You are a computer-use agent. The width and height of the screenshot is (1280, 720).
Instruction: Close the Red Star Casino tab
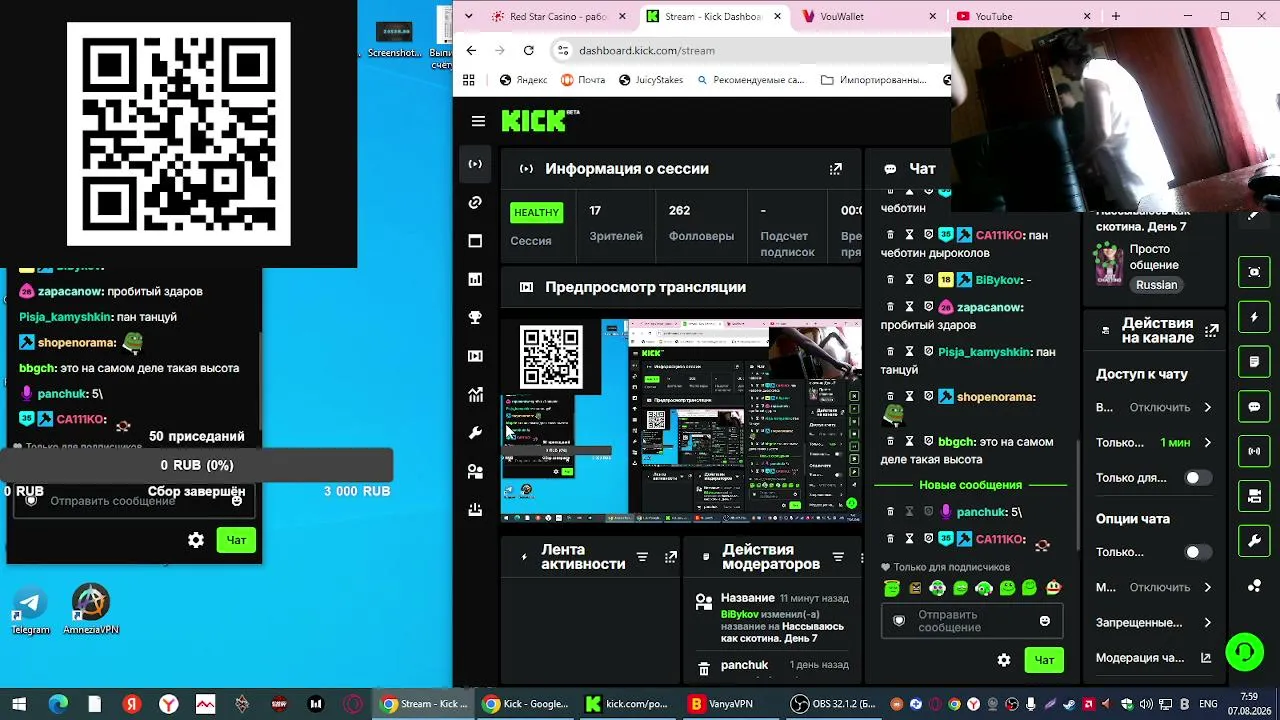[623, 16]
